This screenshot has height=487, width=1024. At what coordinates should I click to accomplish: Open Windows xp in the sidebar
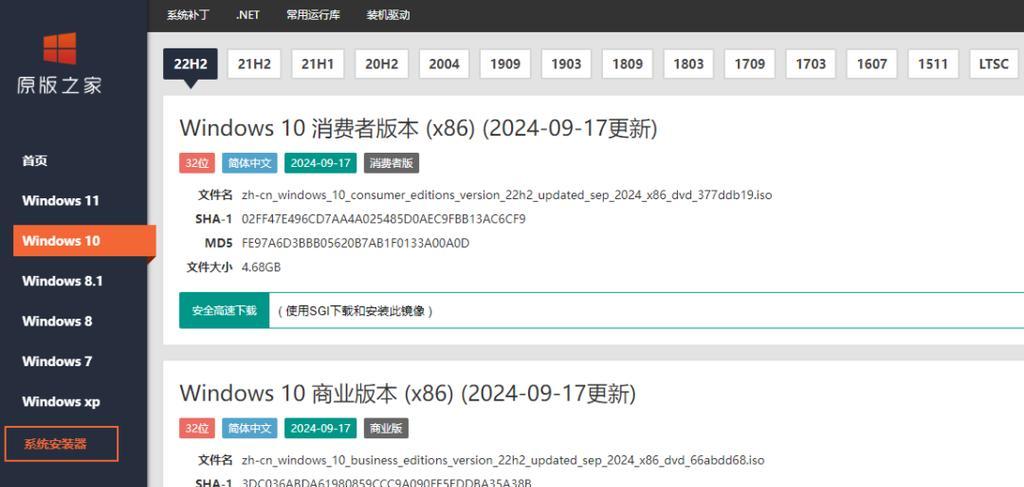[61, 401]
